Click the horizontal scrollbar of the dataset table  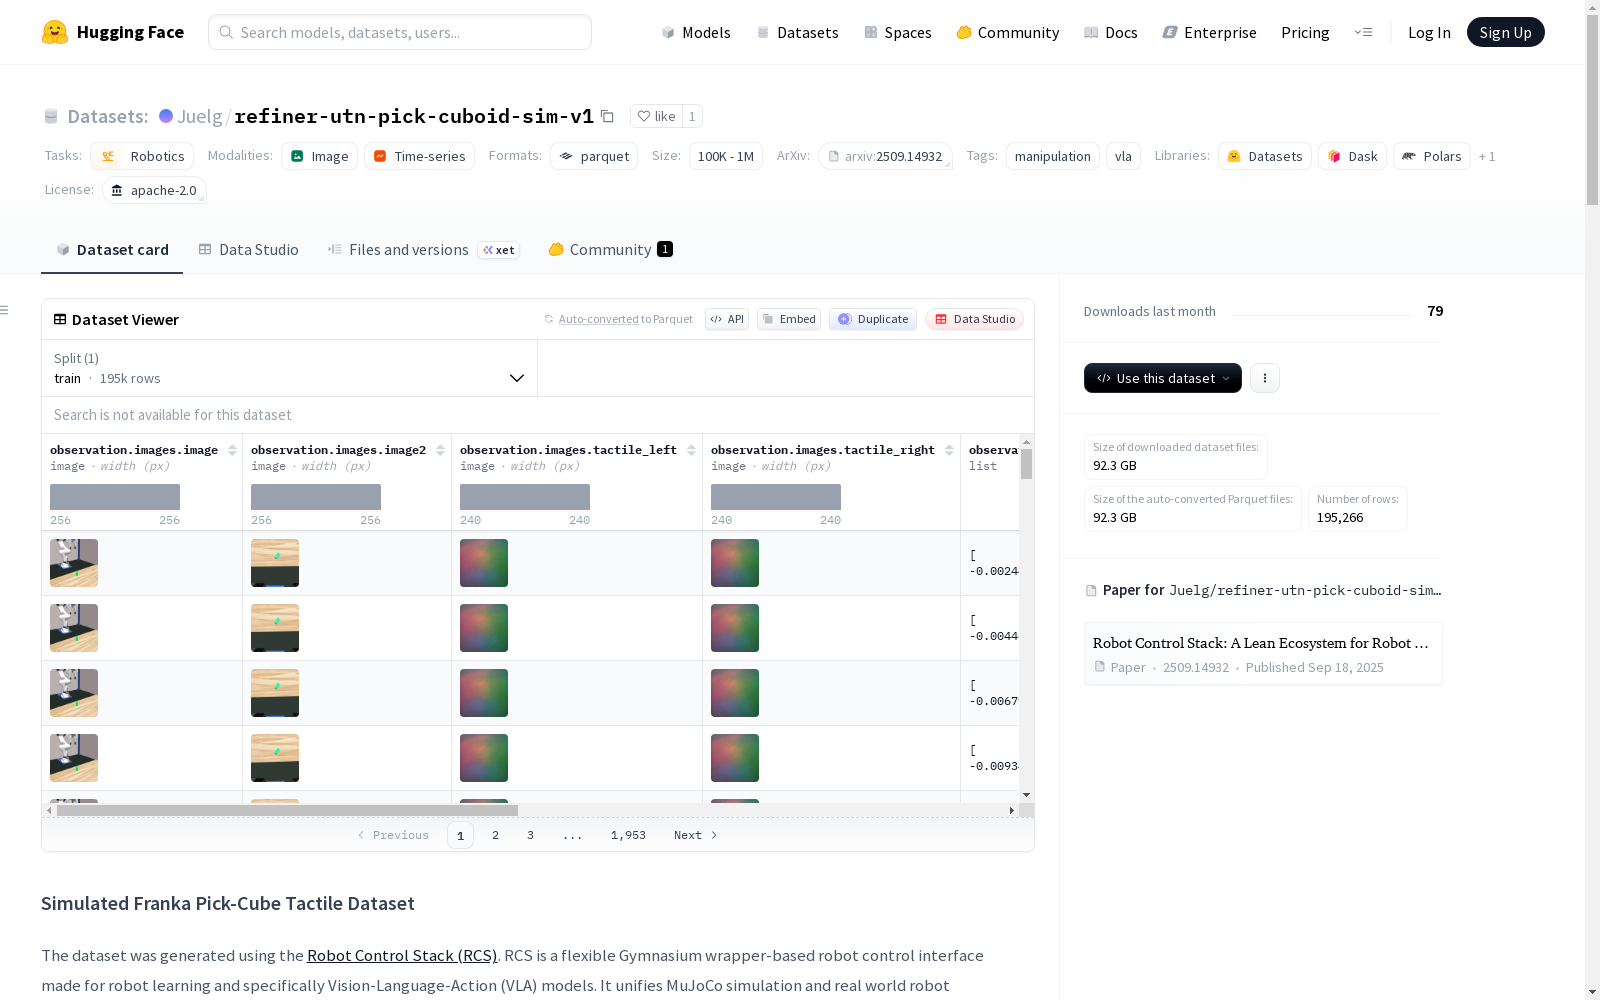click(x=287, y=810)
